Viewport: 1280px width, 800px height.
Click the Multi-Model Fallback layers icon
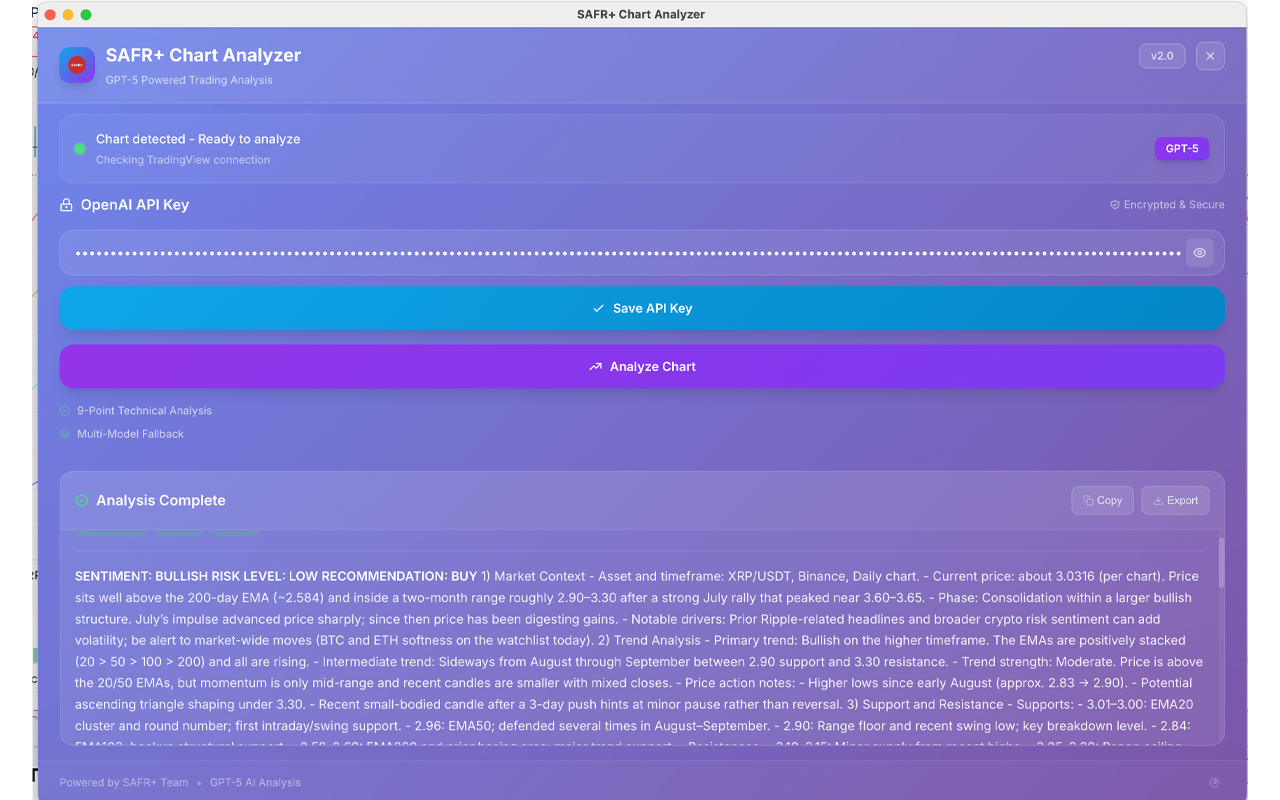pyautogui.click(x=65, y=434)
